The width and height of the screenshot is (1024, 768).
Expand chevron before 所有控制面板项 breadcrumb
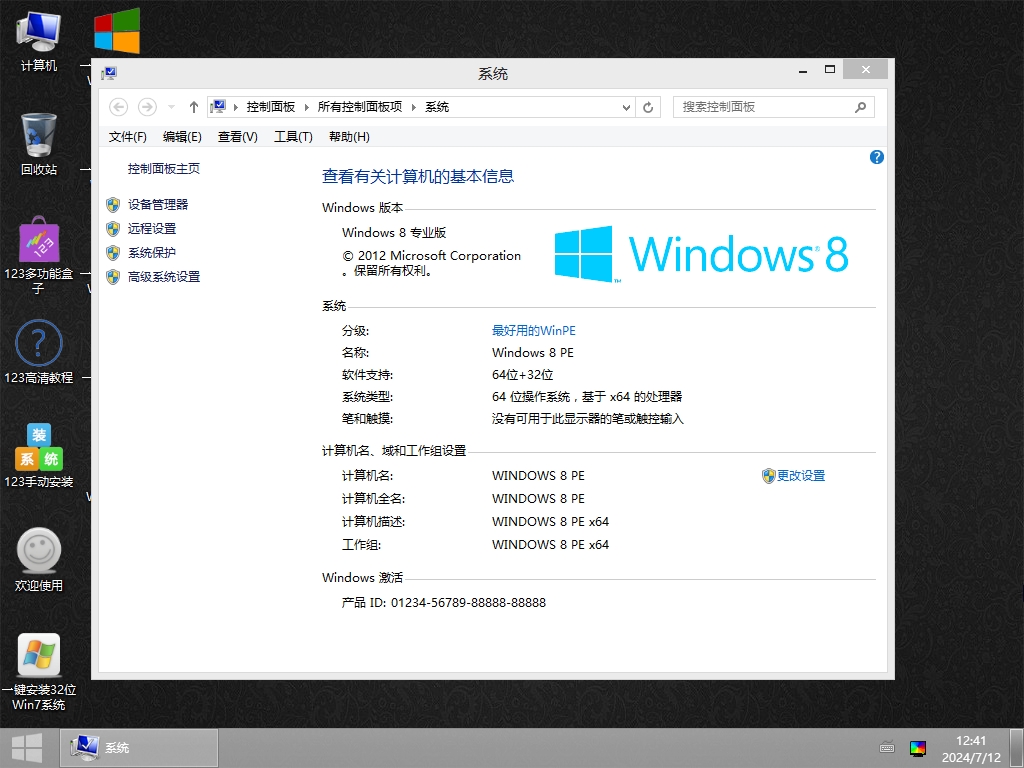[306, 107]
